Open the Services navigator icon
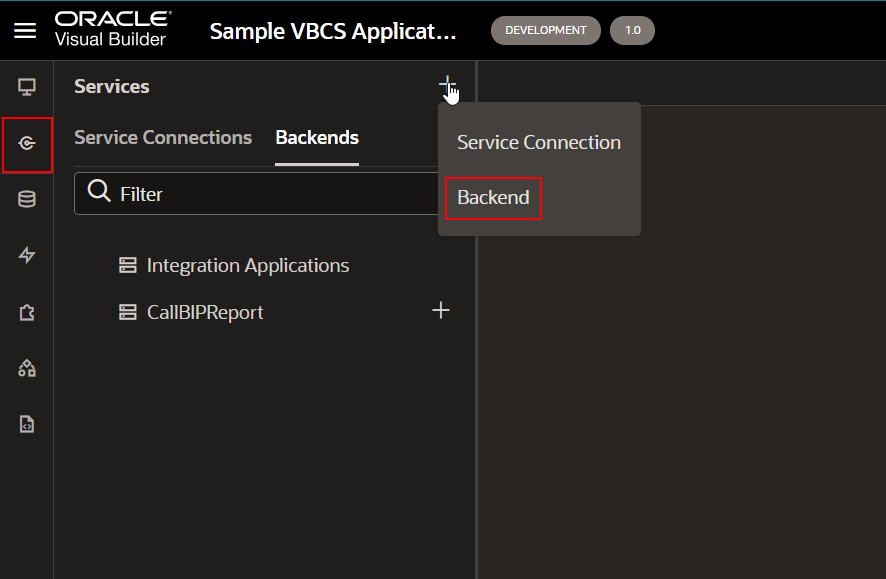Image resolution: width=886 pixels, height=579 pixels. 27,143
